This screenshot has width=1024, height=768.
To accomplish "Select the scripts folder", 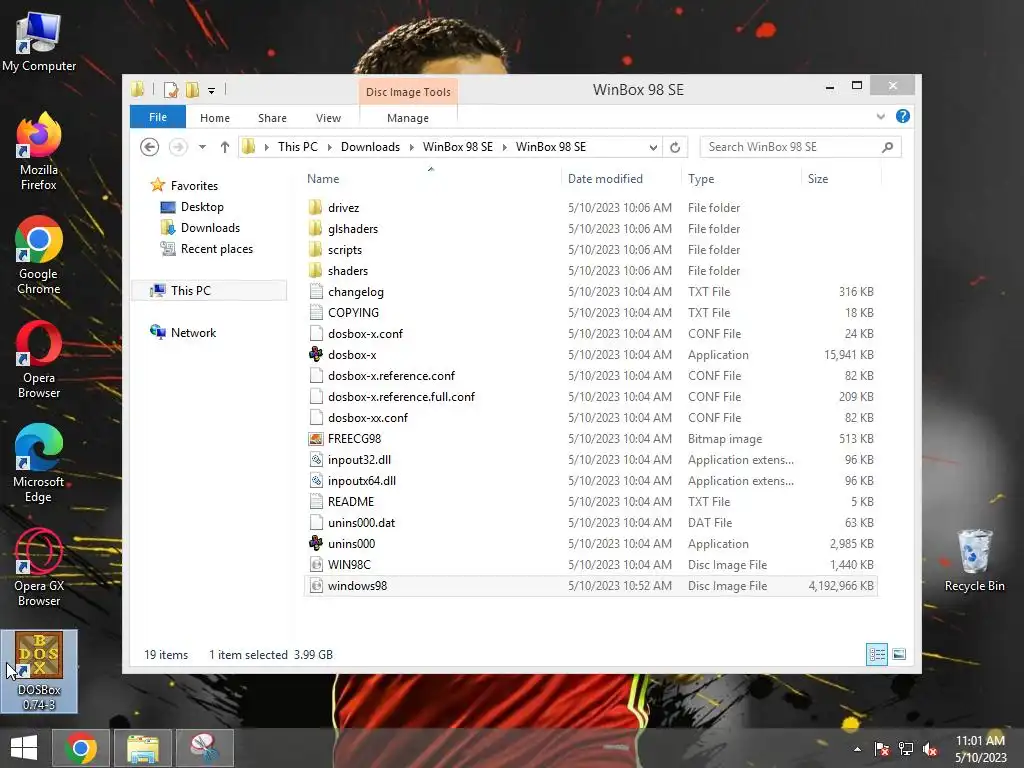I will 590,249.
